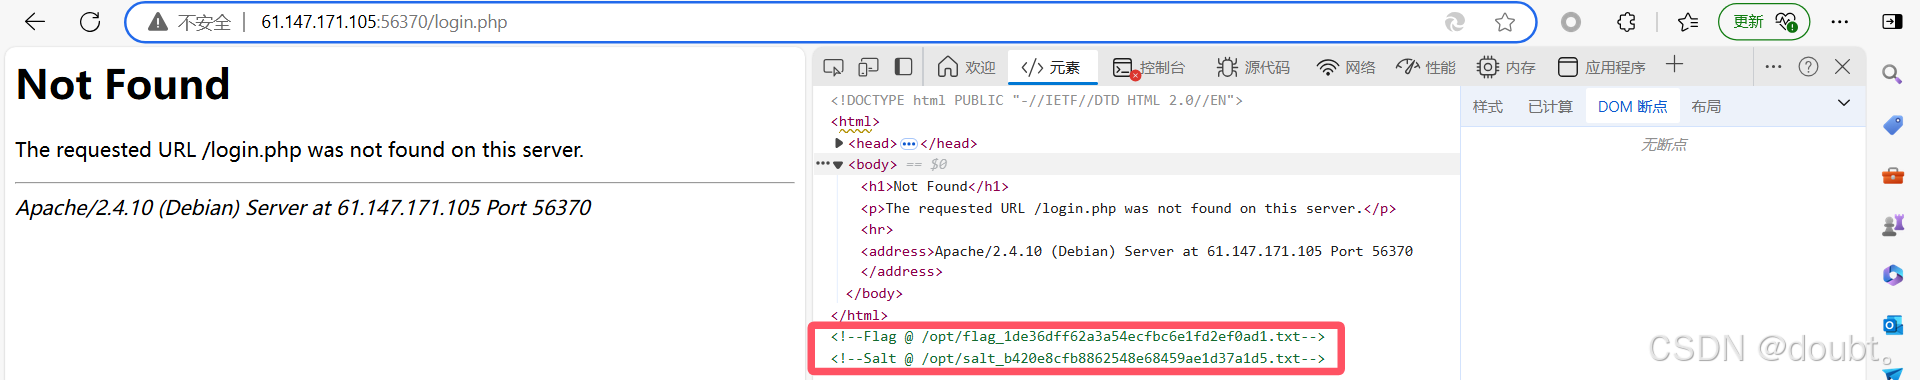Select the Salt comment node
1920x380 pixels.
click(1077, 358)
